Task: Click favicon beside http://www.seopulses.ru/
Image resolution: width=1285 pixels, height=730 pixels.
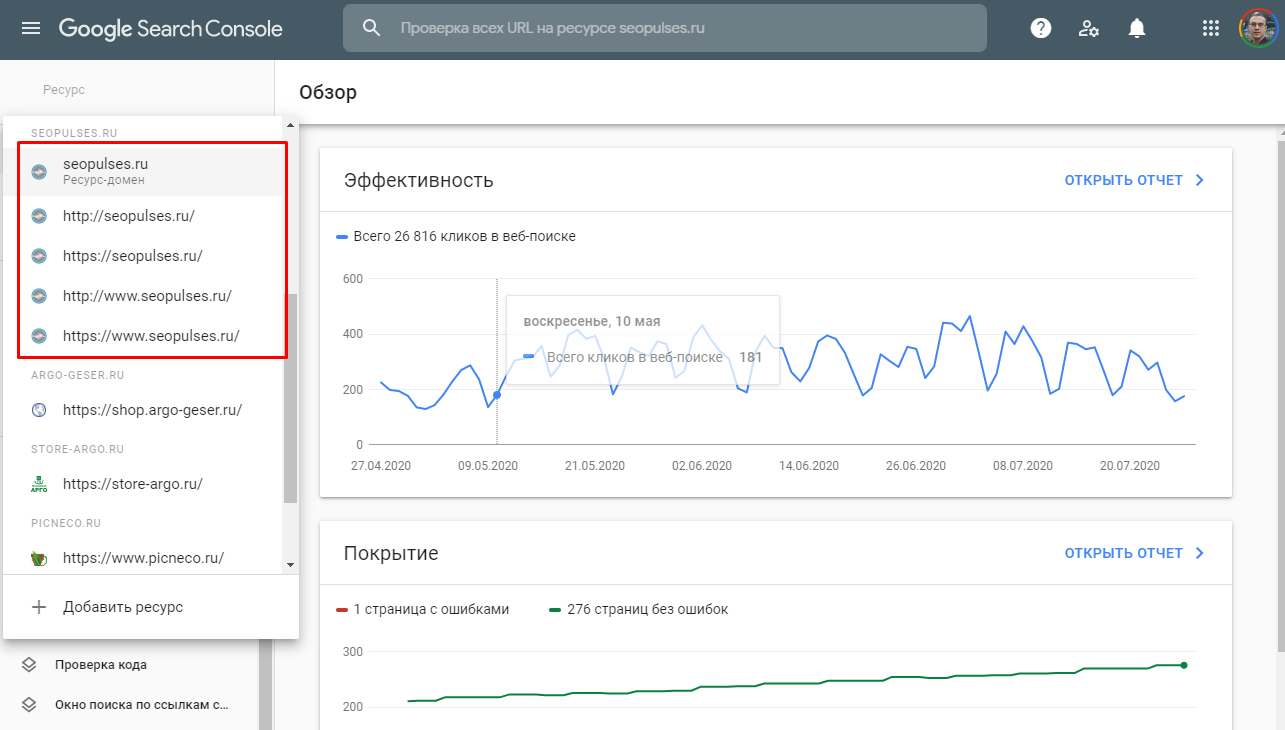Action: tap(39, 296)
